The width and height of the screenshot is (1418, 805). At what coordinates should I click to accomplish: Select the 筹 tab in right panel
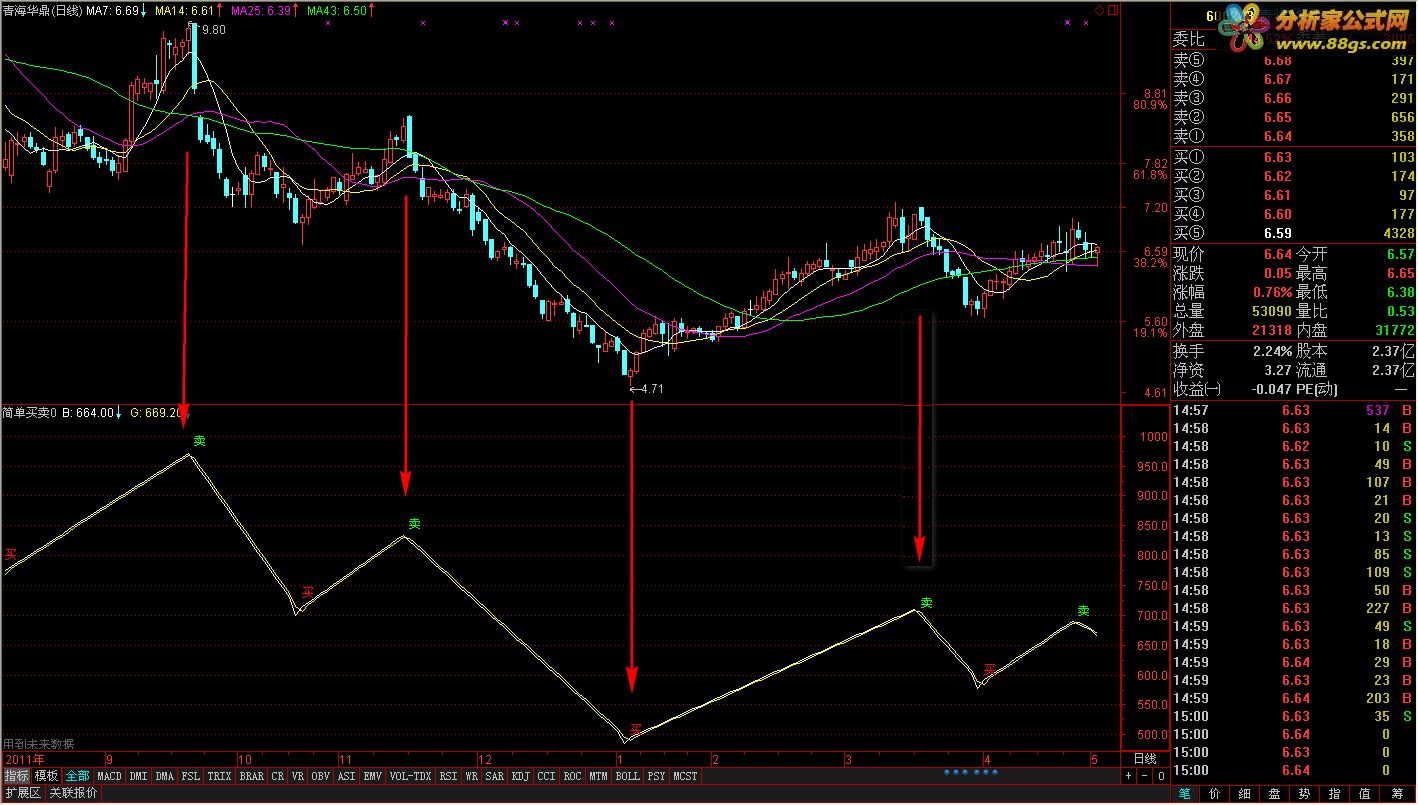(1397, 794)
